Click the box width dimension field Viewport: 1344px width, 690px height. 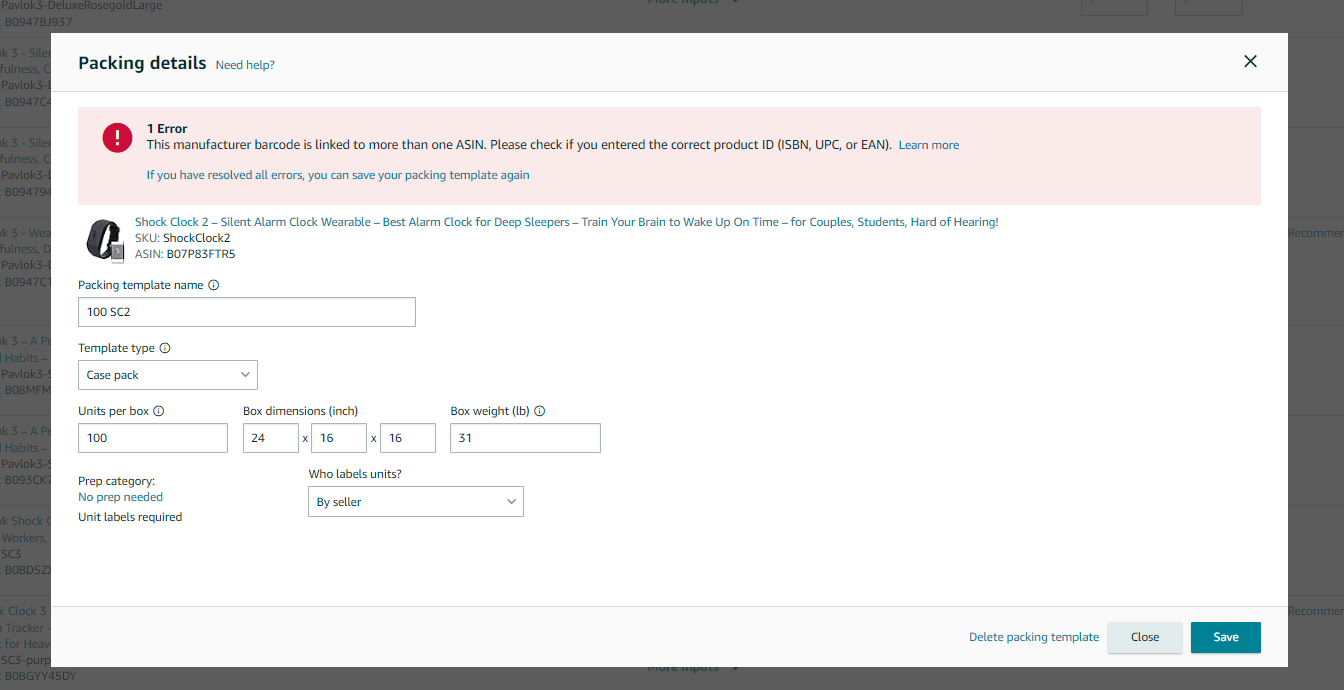point(339,438)
